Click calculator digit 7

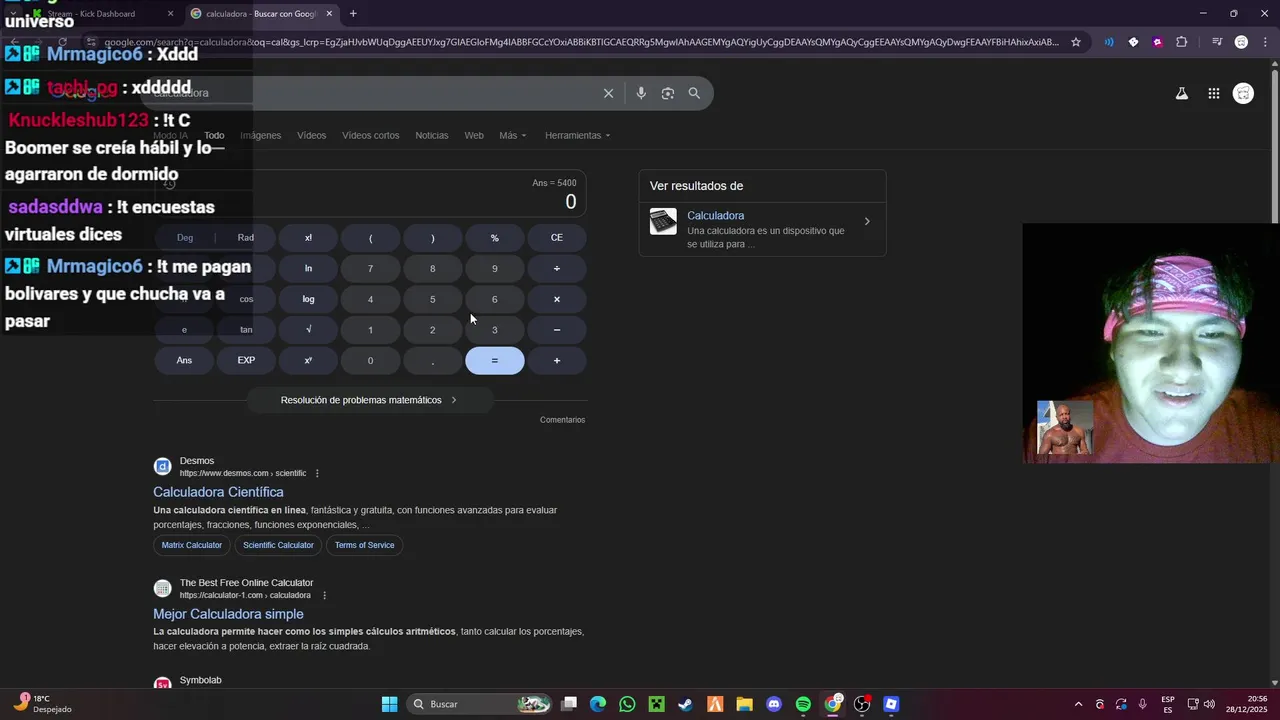click(370, 268)
